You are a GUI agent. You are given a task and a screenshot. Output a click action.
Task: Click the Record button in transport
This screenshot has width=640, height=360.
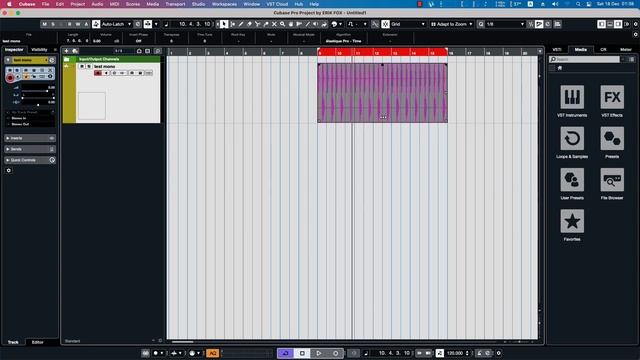pyautogui.click(x=336, y=353)
